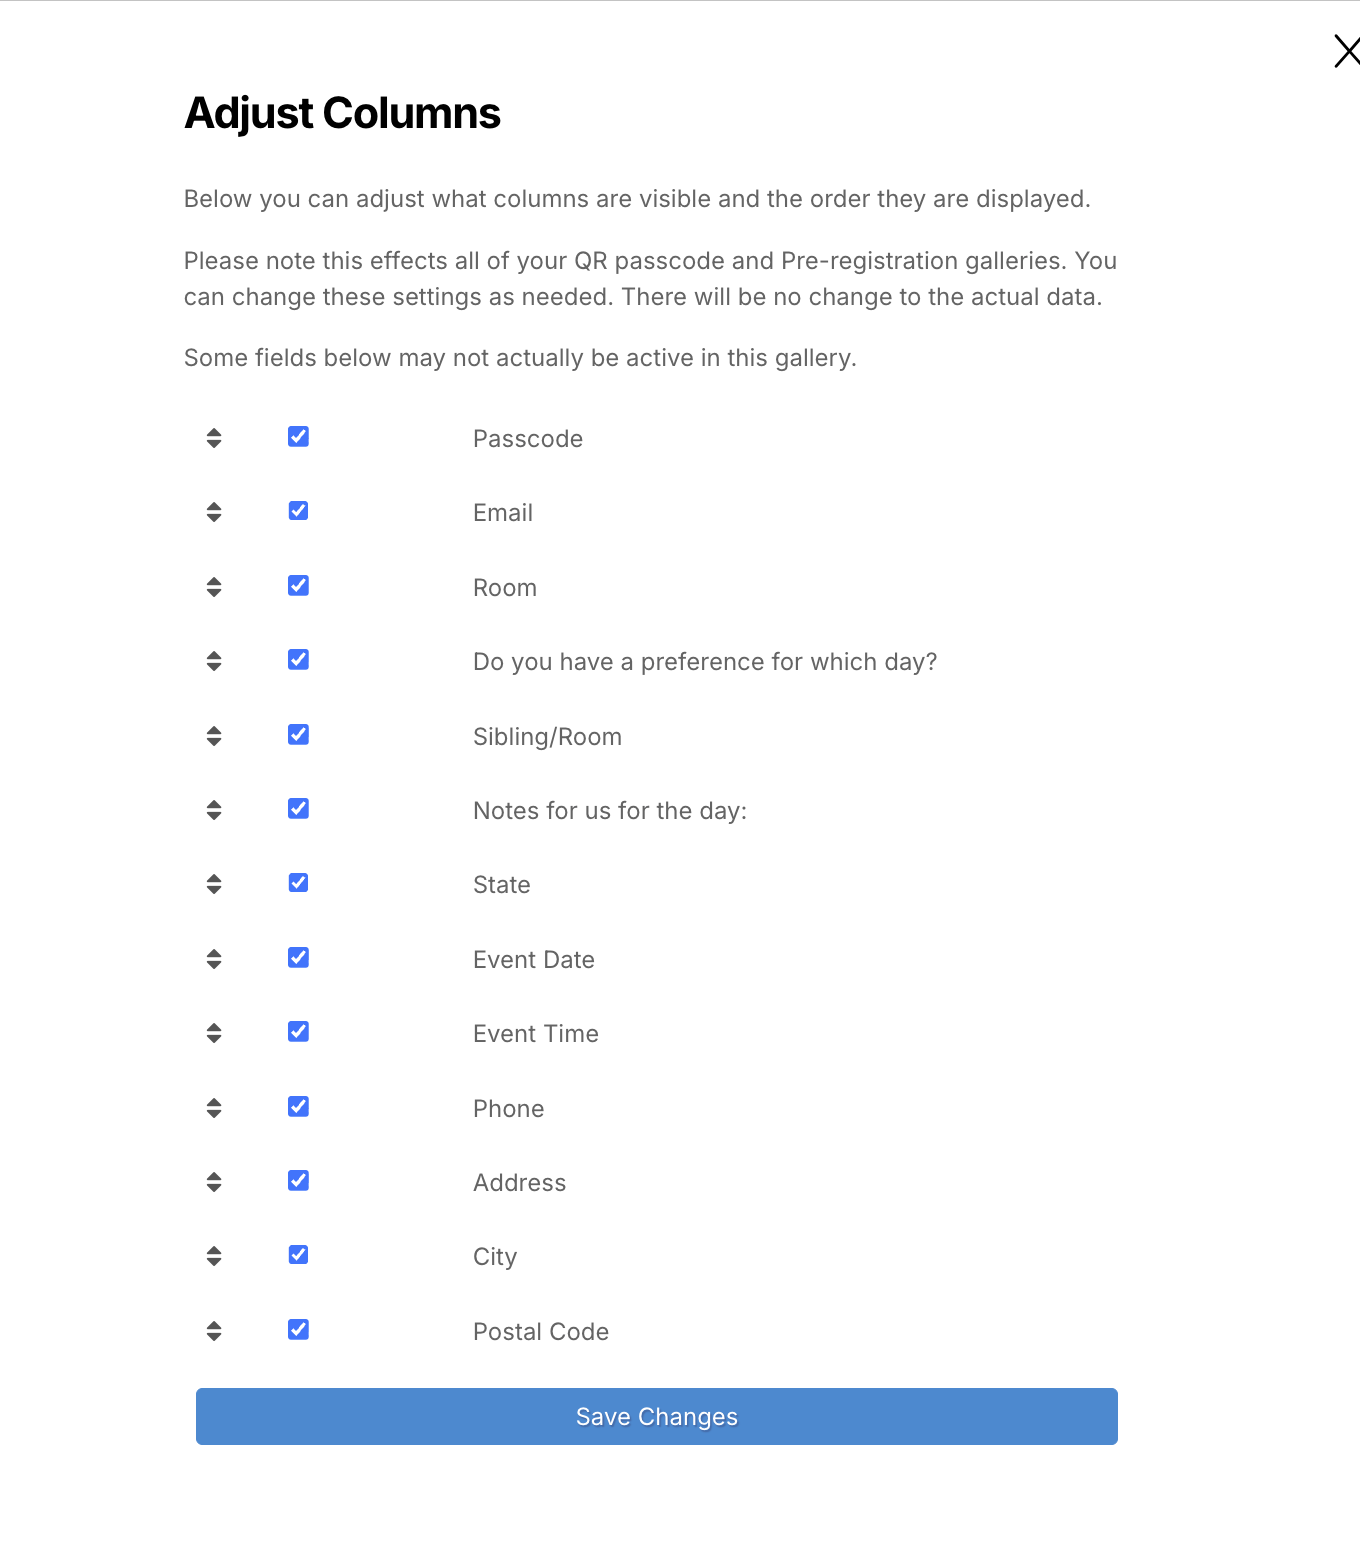Uncheck the Event Time checkbox
This screenshot has height=1546, width=1360.
coord(298,1032)
